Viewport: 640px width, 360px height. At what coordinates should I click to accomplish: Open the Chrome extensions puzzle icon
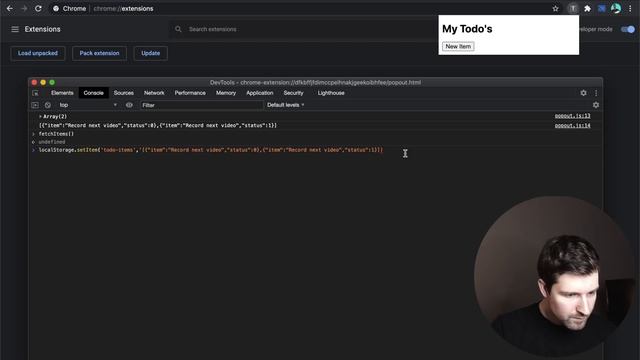(587, 9)
